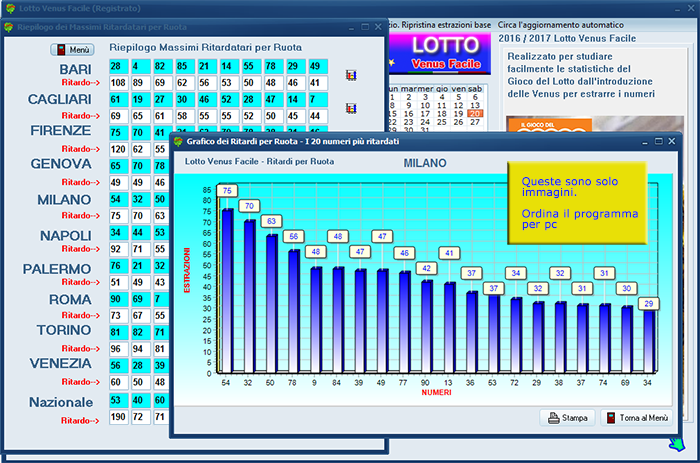Open the Ripristina estrazioni base menu item

click(x=446, y=25)
